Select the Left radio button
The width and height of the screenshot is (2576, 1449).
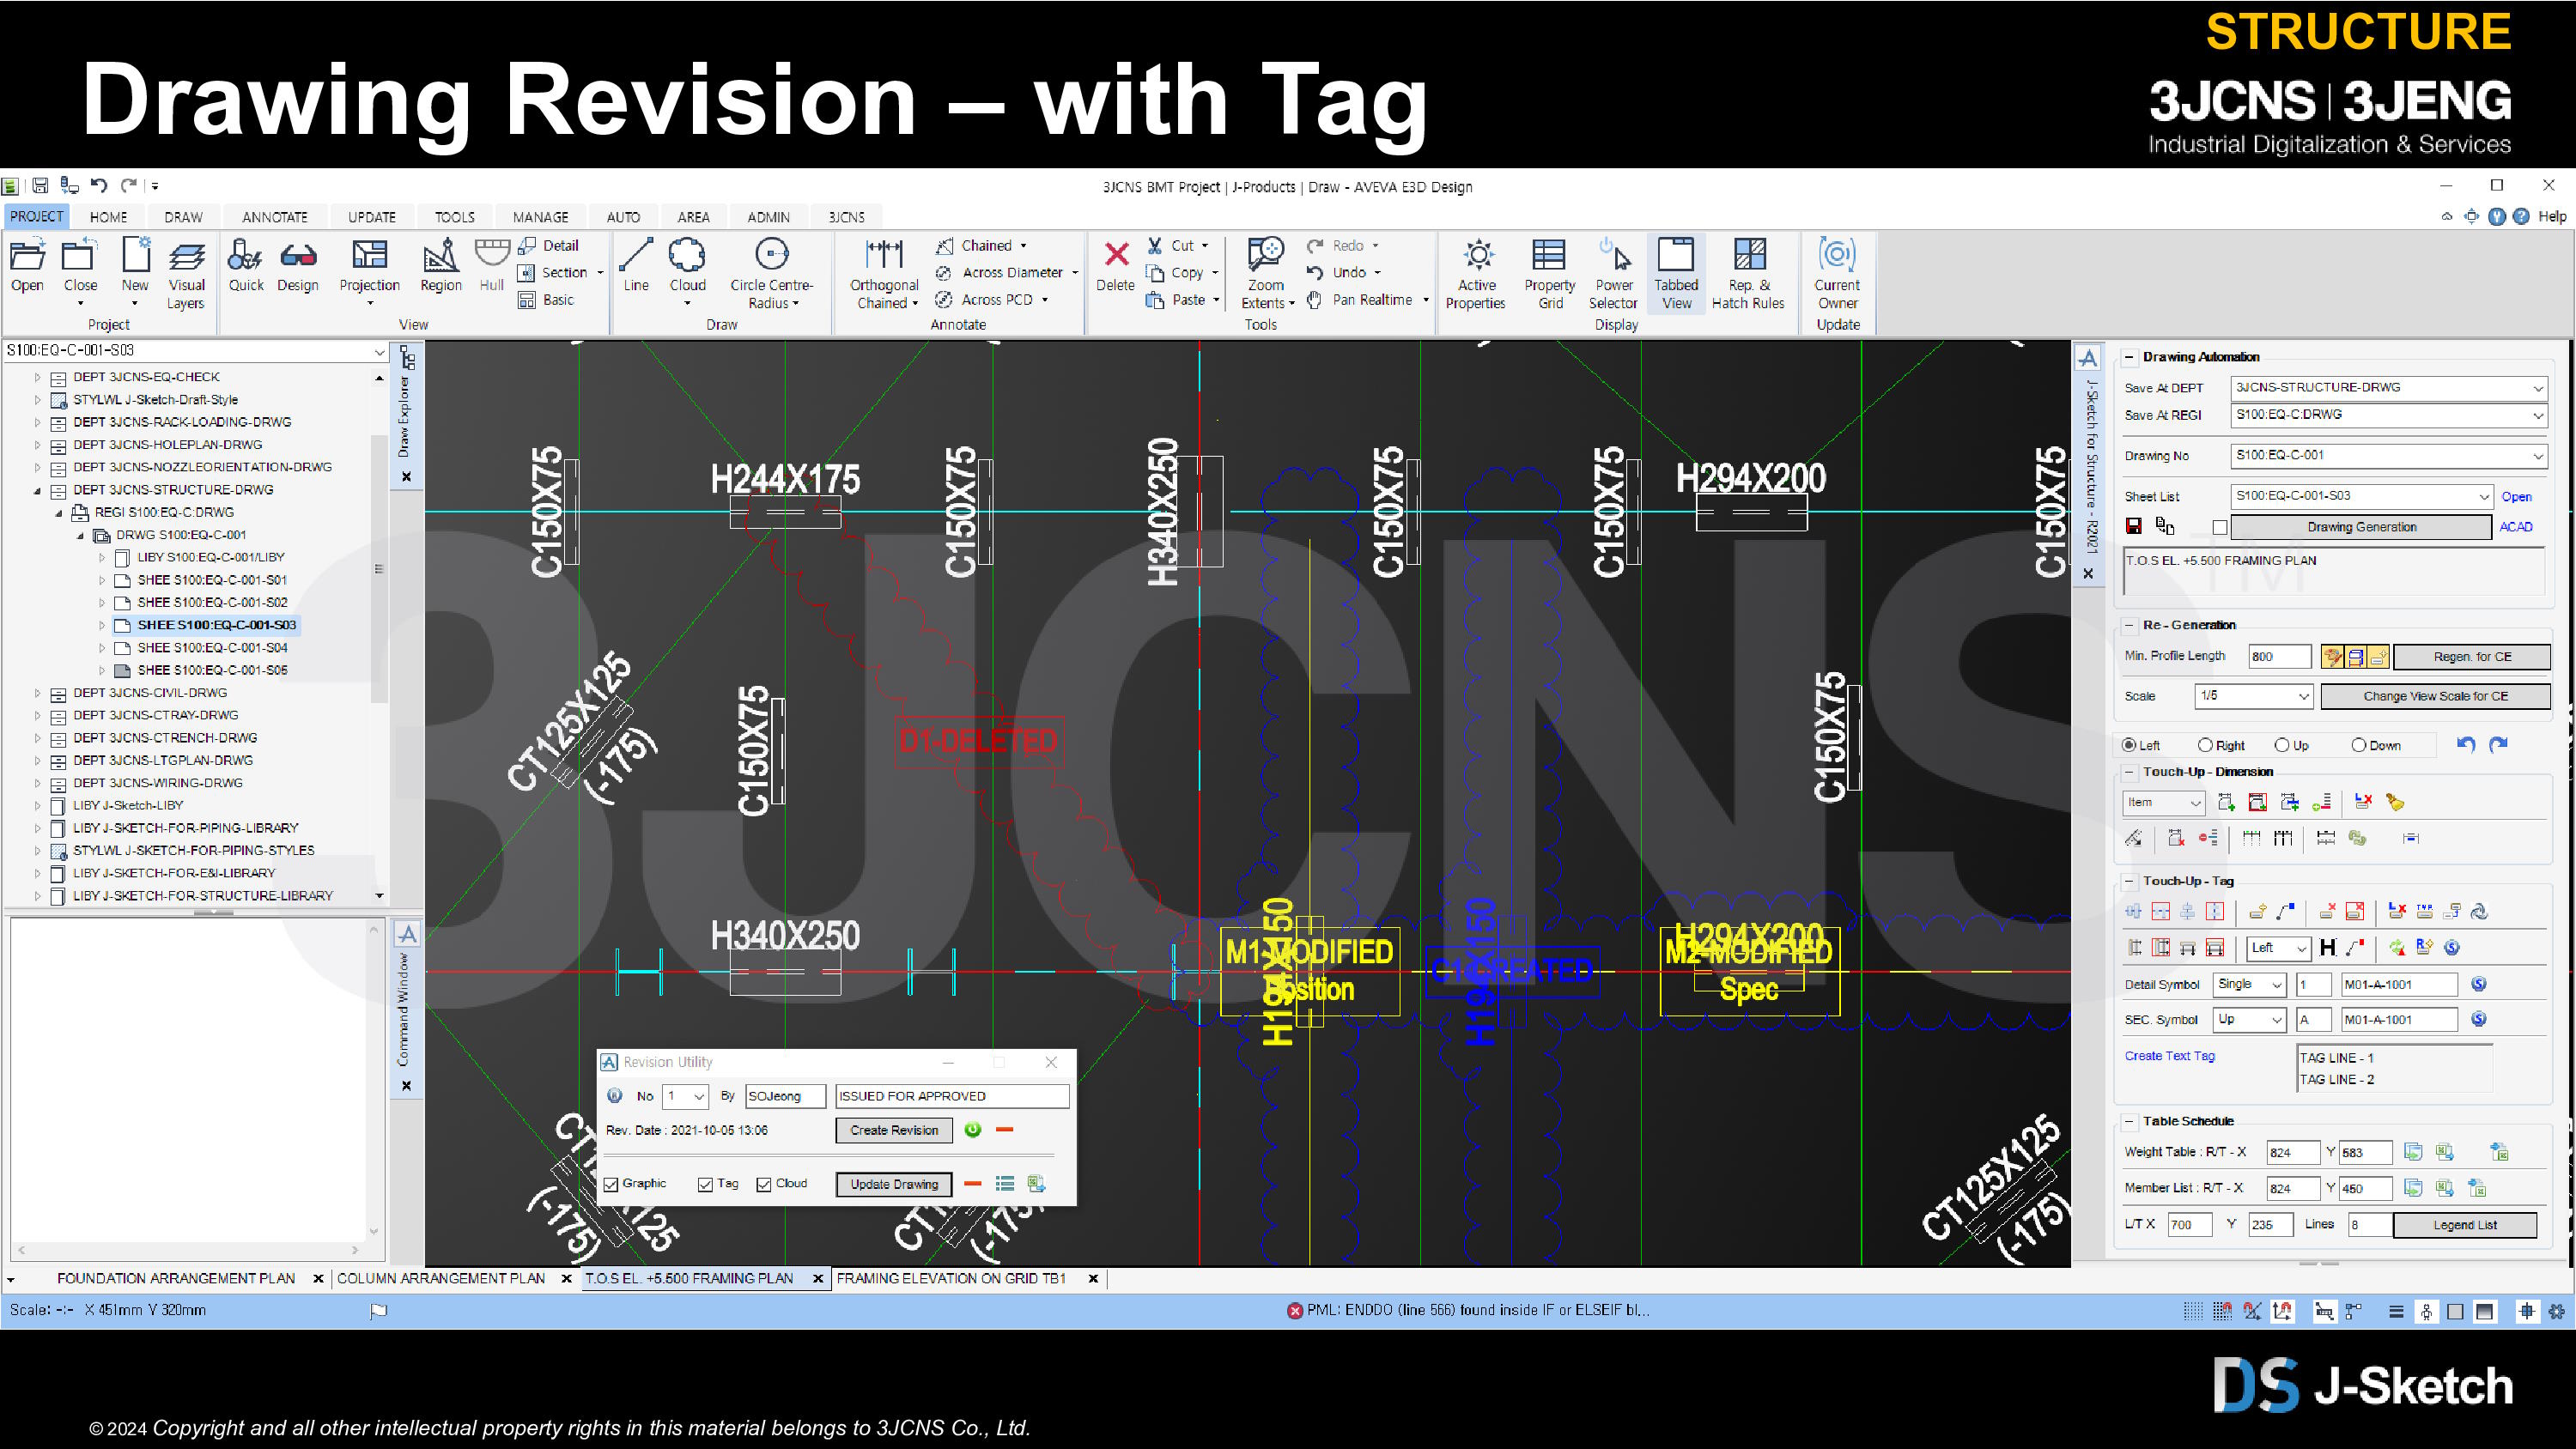(x=2129, y=745)
